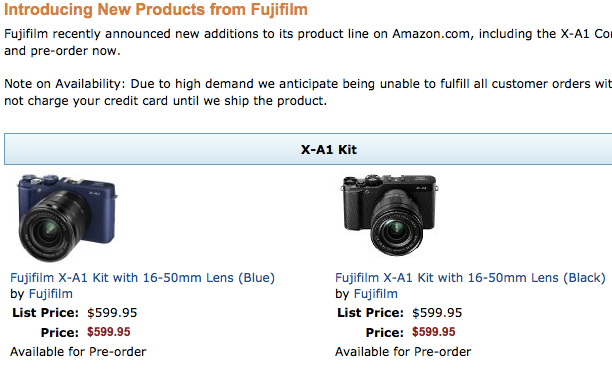The width and height of the screenshot is (612, 386).
Task: Click the $599.95 list price under the black kit
Action: pos(437,313)
